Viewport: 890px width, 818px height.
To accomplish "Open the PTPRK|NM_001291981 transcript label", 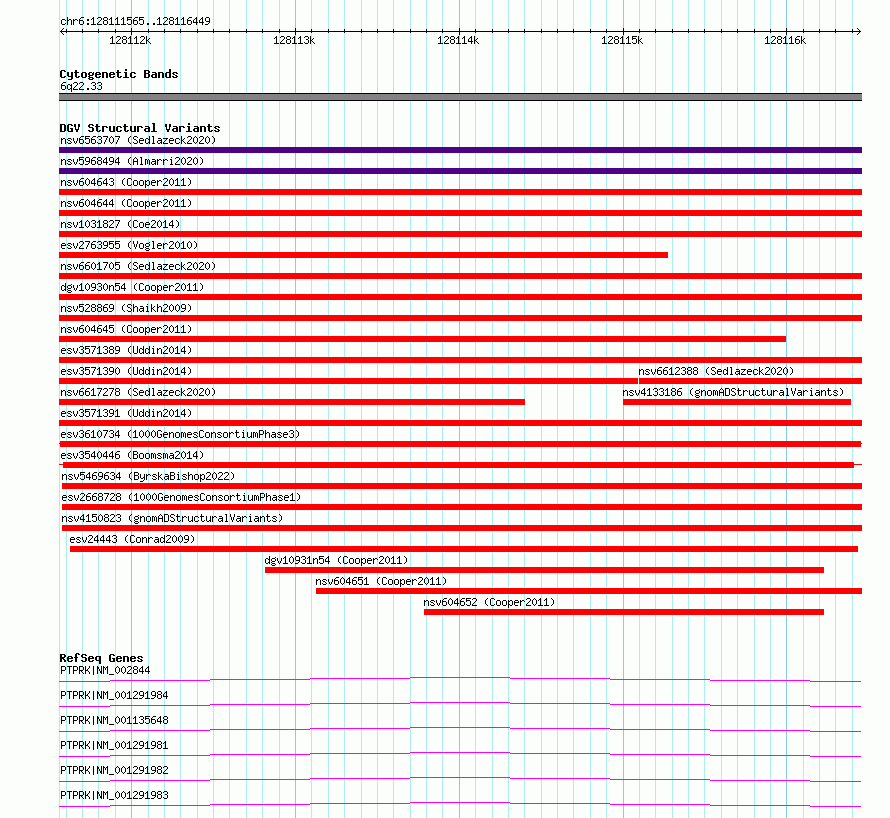I will (x=114, y=745).
